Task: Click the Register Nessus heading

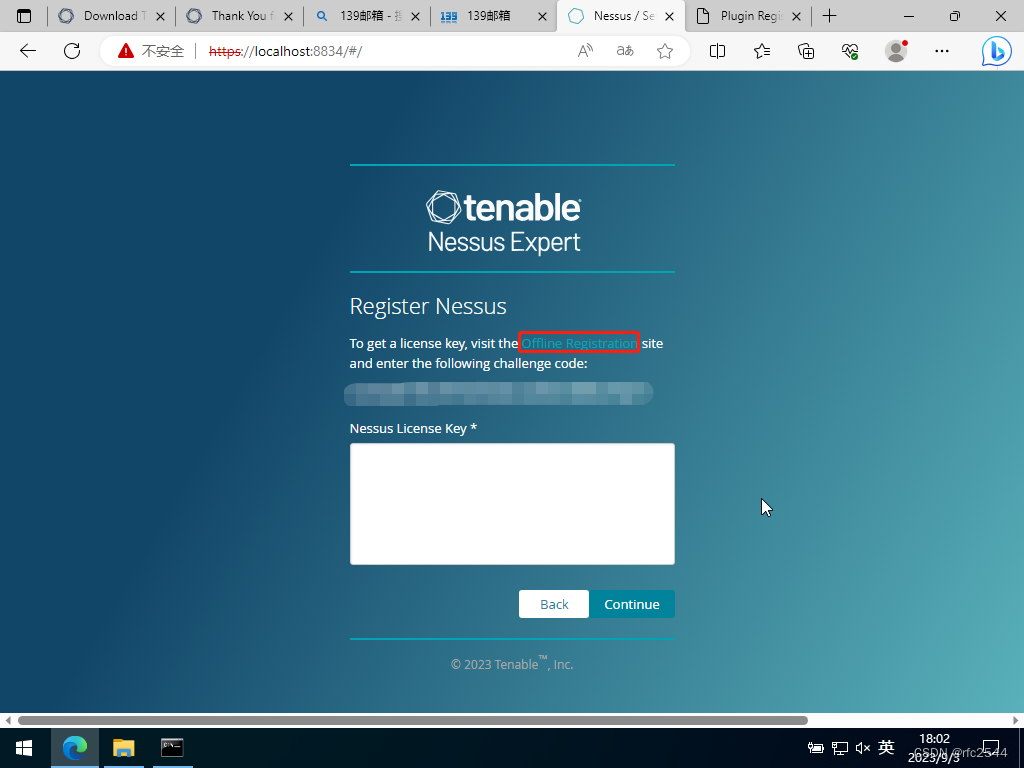Action: tap(428, 306)
